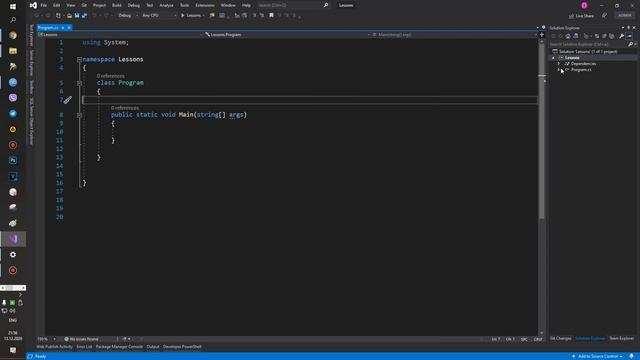This screenshot has height=360, width=640.
Task: Open the Output tab
Action: coord(153,347)
